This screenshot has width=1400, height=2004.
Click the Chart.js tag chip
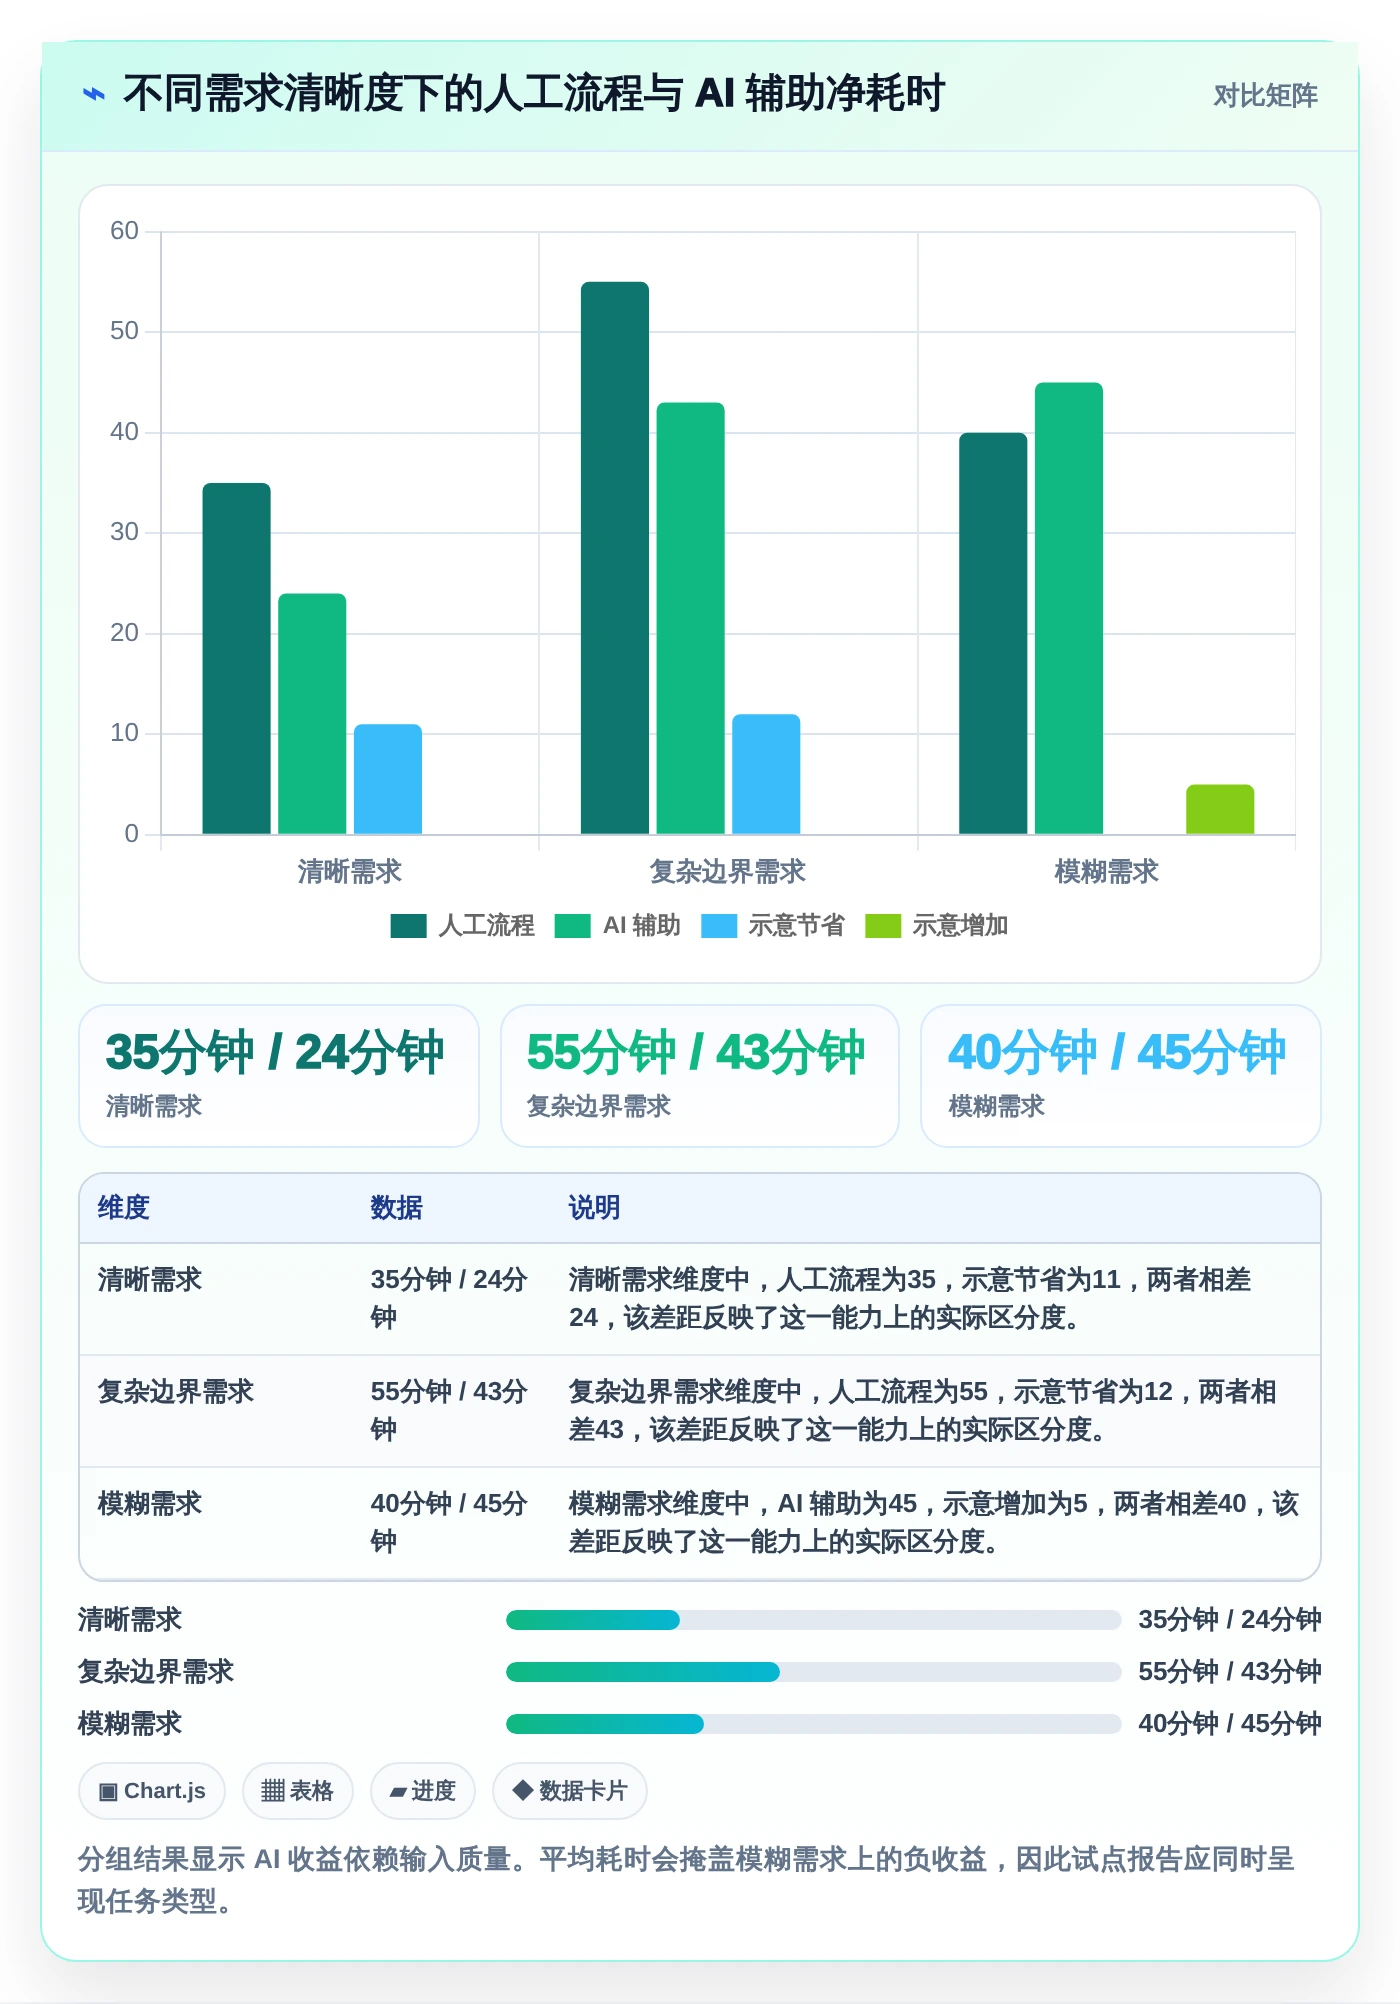tap(152, 1791)
